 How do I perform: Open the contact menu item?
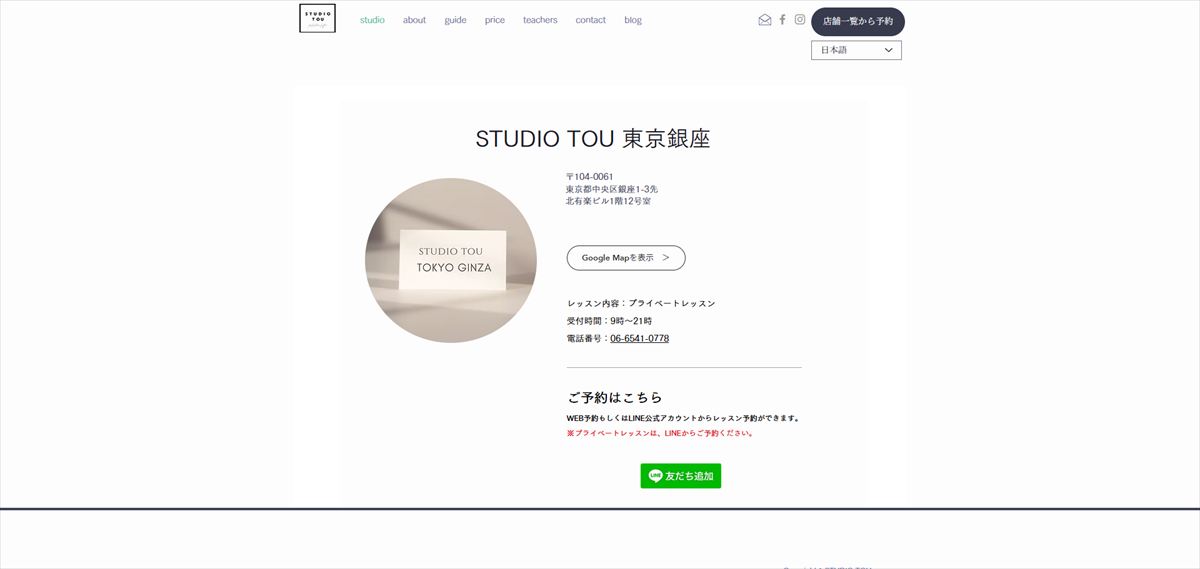590,20
